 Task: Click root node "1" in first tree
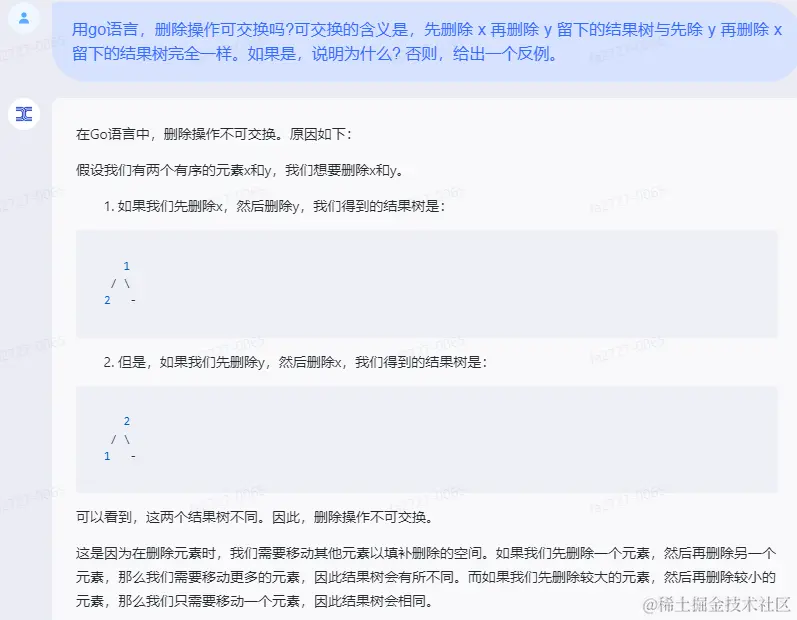click(127, 266)
